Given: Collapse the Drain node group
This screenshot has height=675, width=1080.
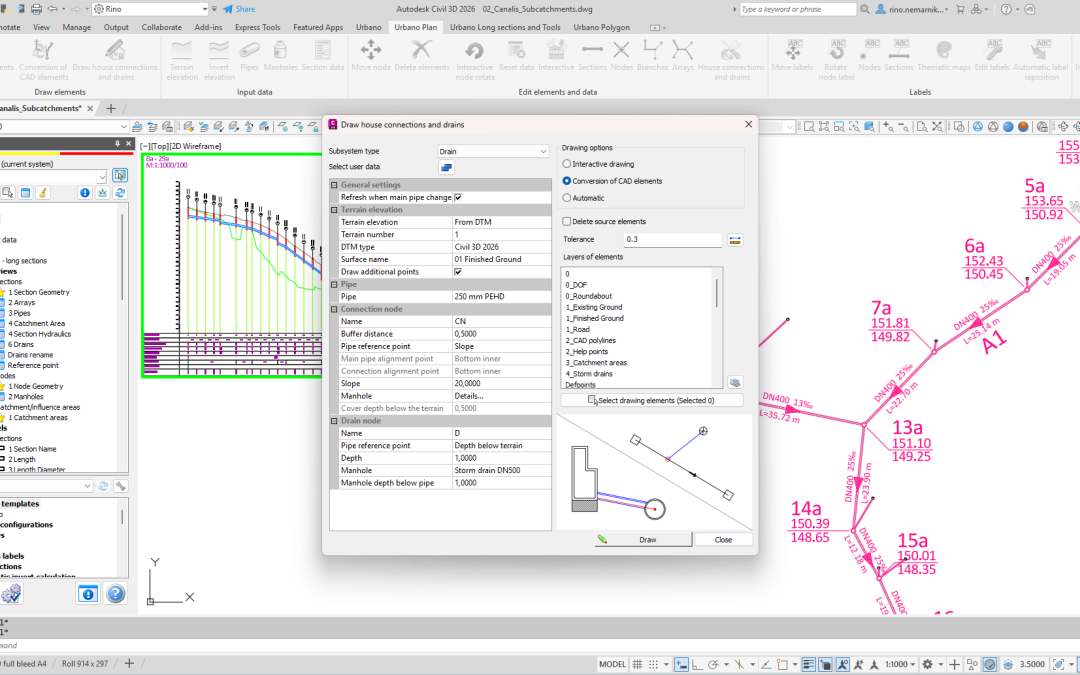Looking at the screenshot, I should [x=334, y=420].
